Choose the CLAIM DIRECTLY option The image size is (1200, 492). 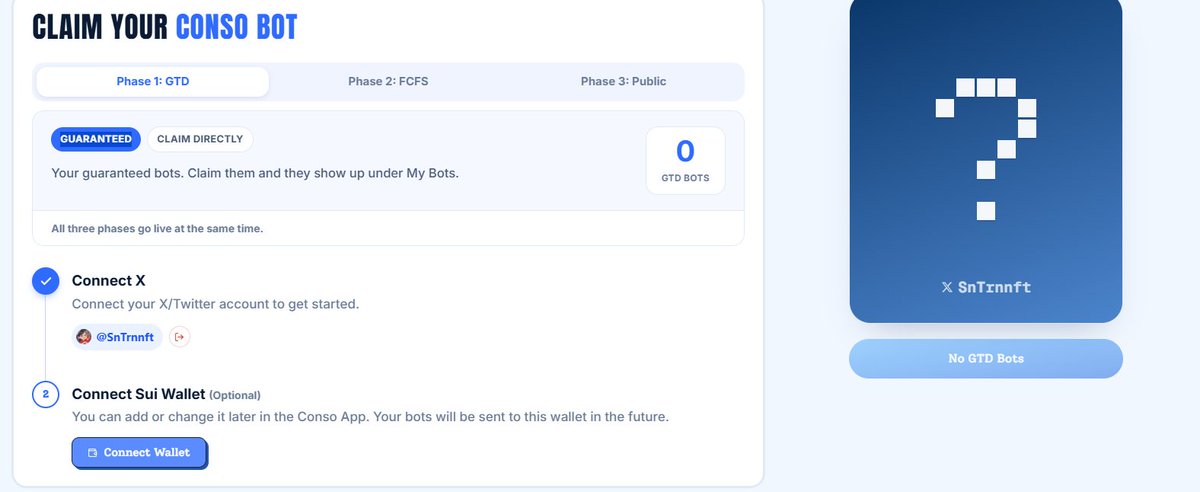[x=200, y=139]
